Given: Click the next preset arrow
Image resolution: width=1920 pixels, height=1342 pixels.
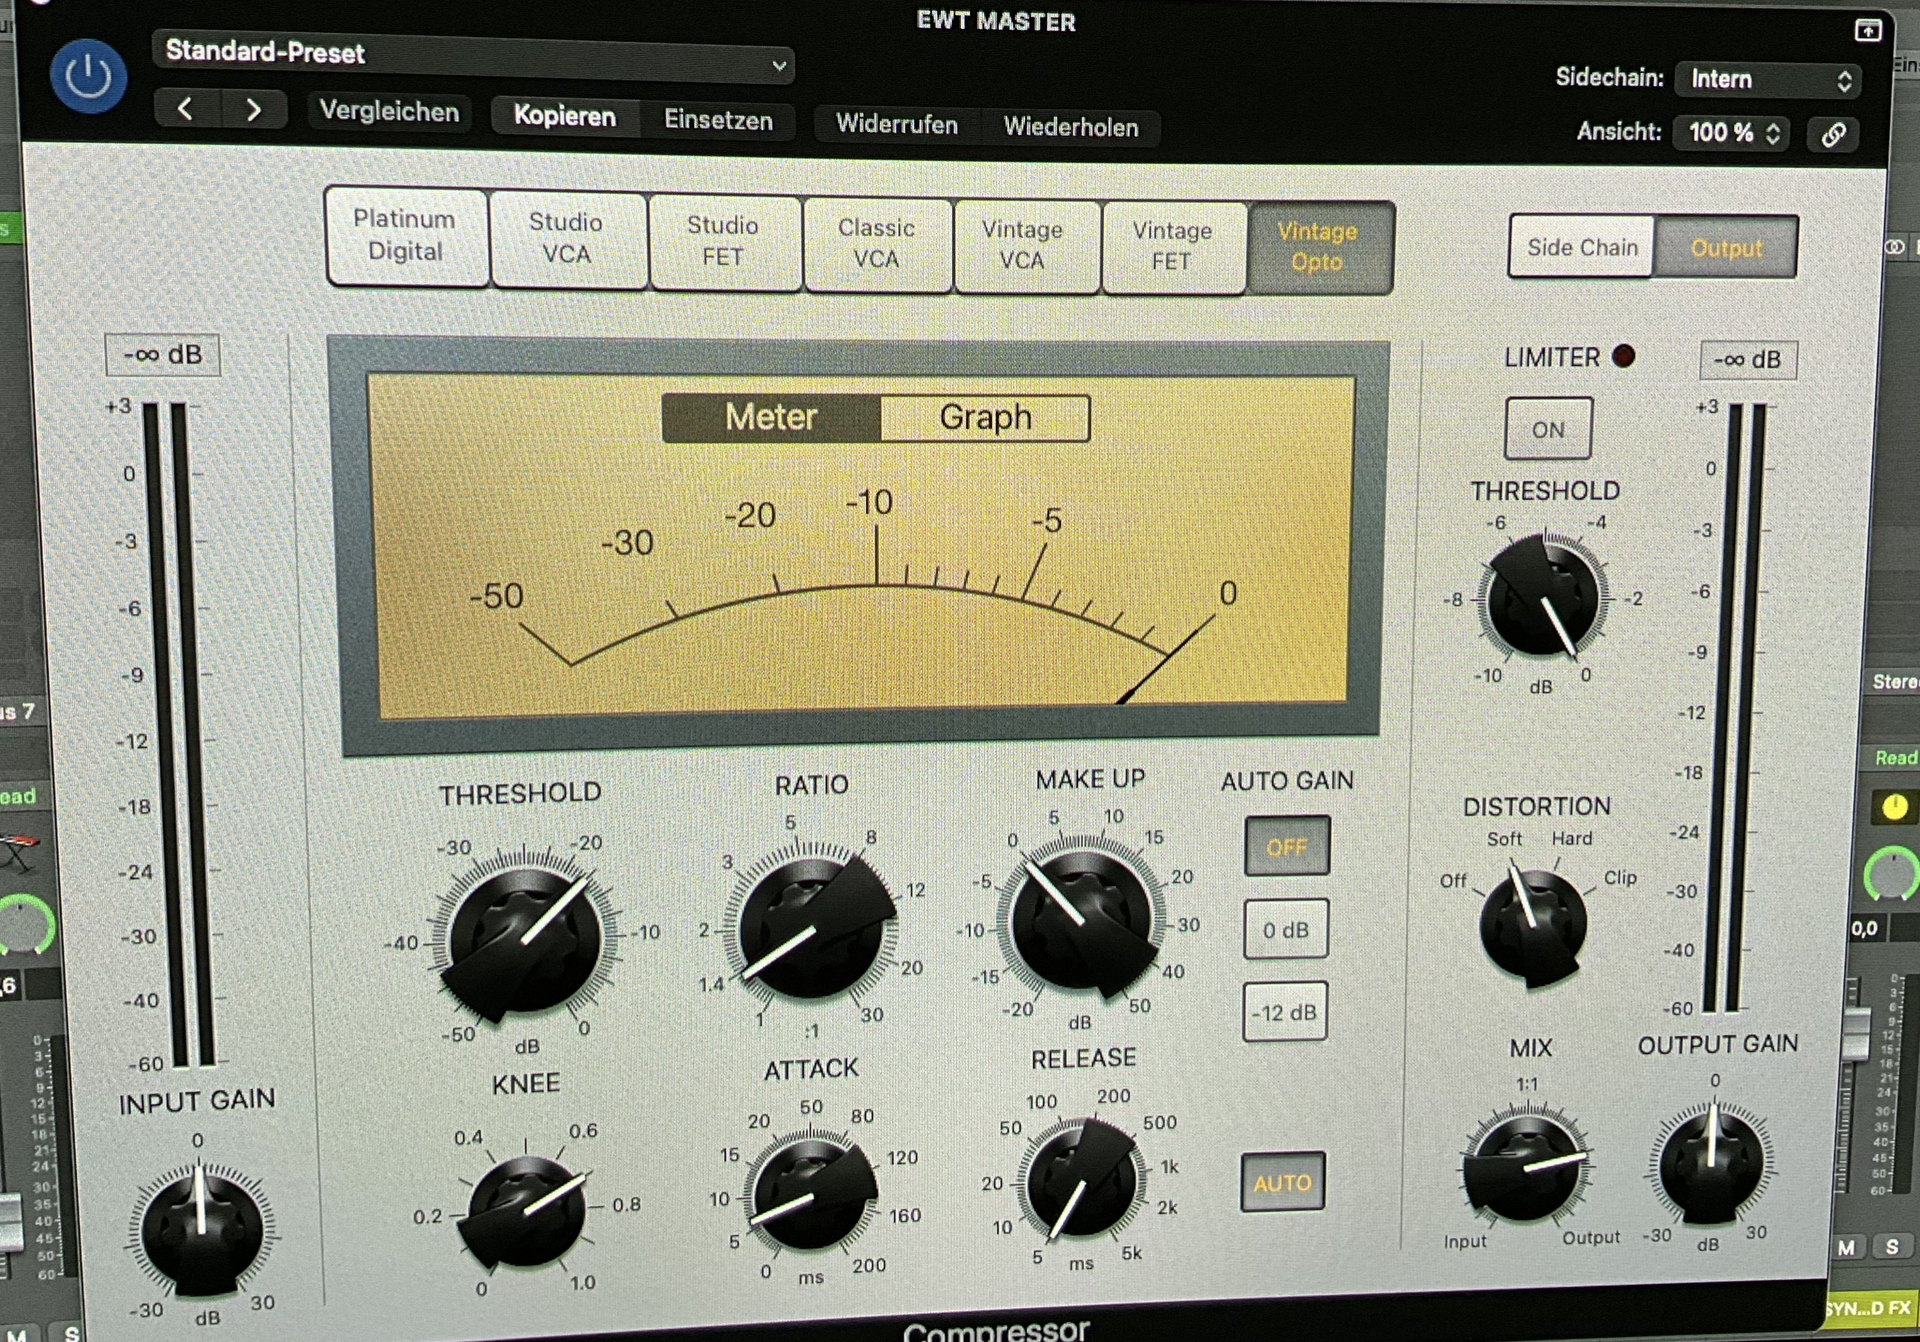Looking at the screenshot, I should 253,109.
